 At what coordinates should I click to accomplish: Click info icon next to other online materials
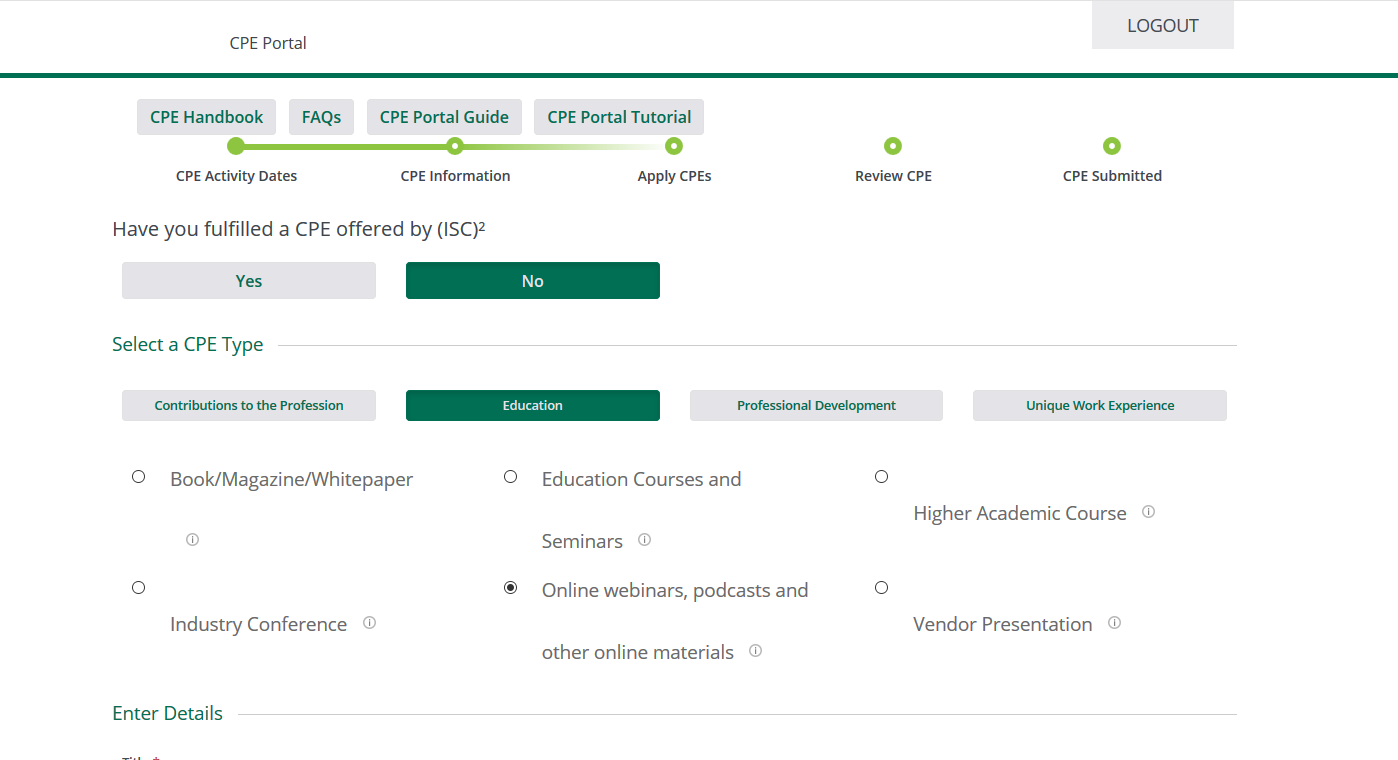coord(755,651)
